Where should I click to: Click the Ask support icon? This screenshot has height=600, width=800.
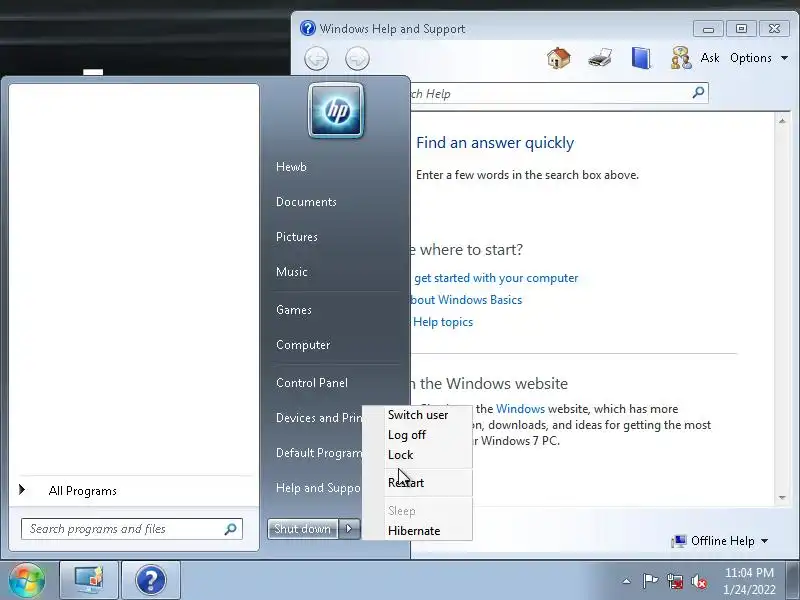[x=681, y=58]
